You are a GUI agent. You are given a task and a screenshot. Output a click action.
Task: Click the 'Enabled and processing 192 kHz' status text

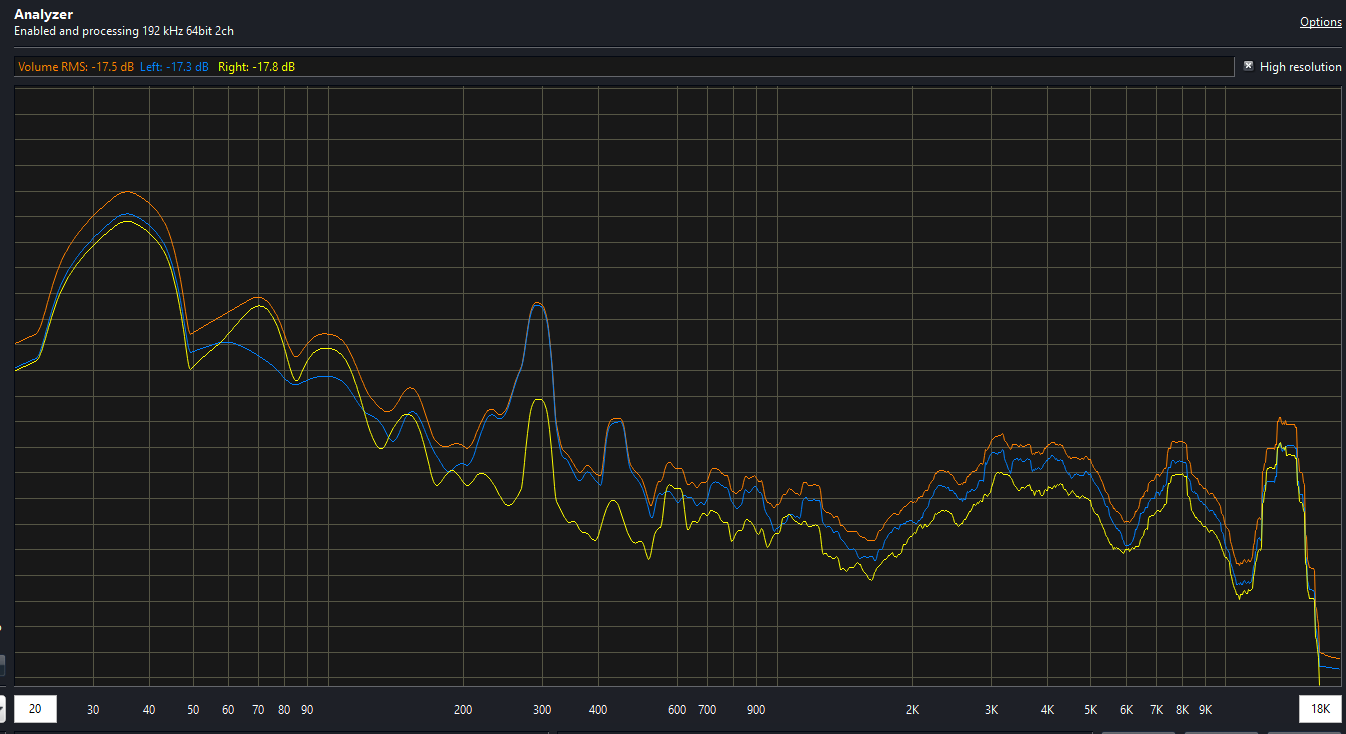point(124,31)
